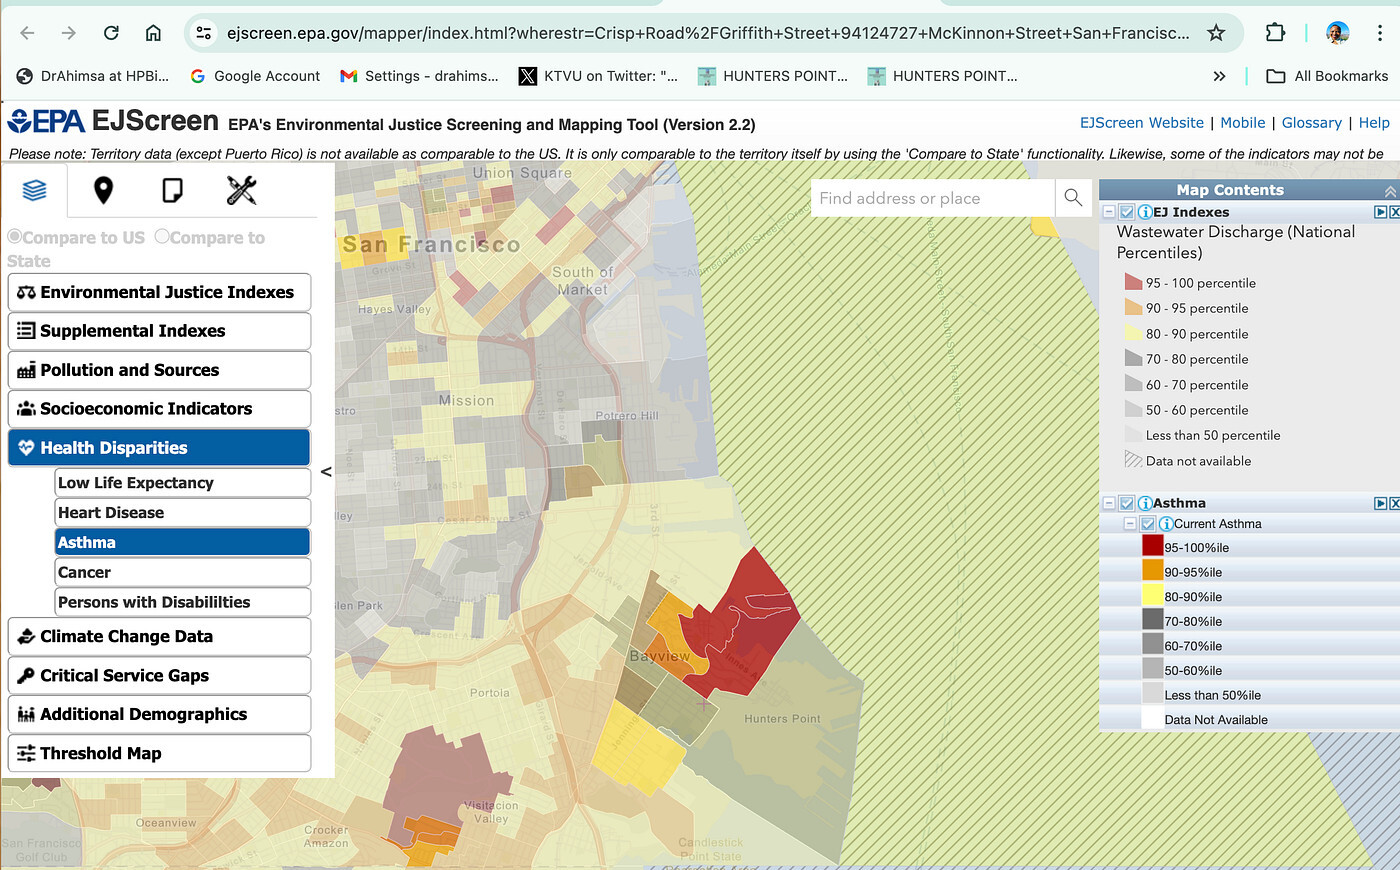Collapse the Map Contents panel
The height and width of the screenshot is (870, 1400).
click(1390, 190)
